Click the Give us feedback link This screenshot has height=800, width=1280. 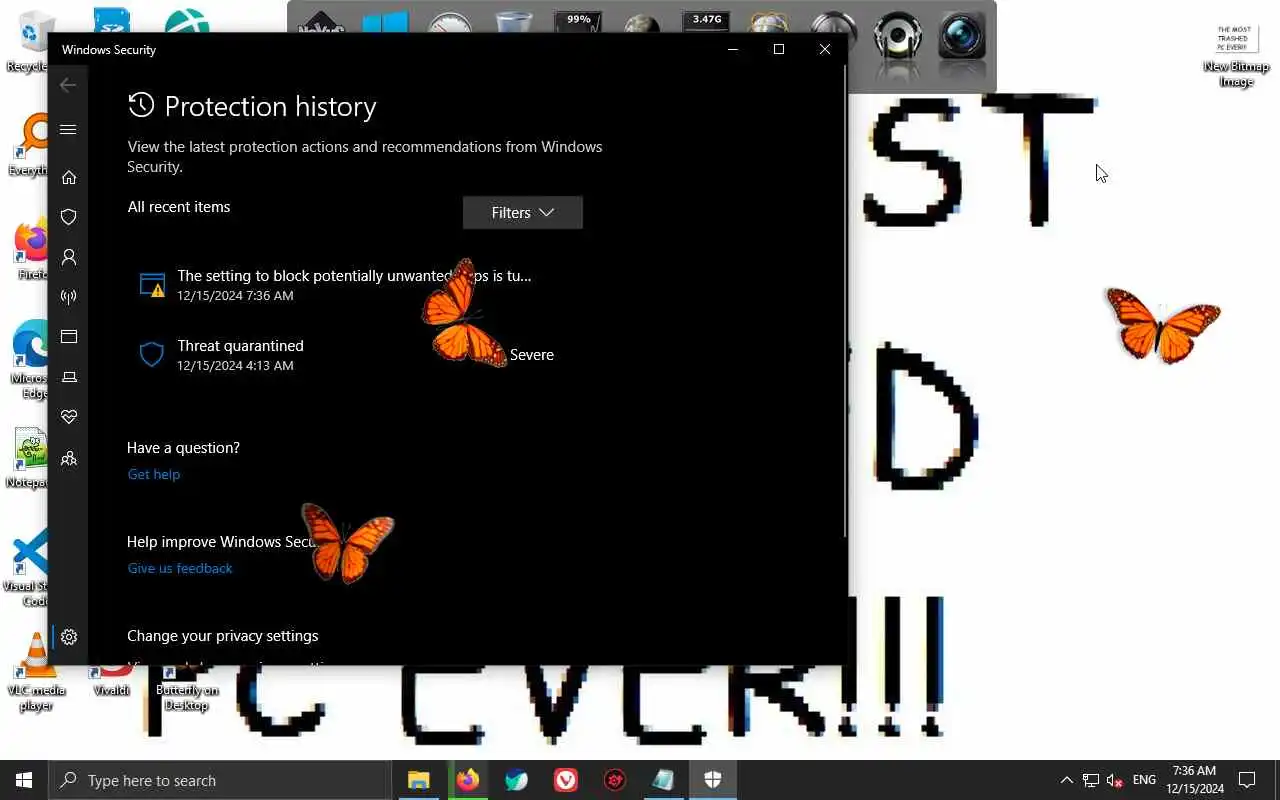coord(180,568)
